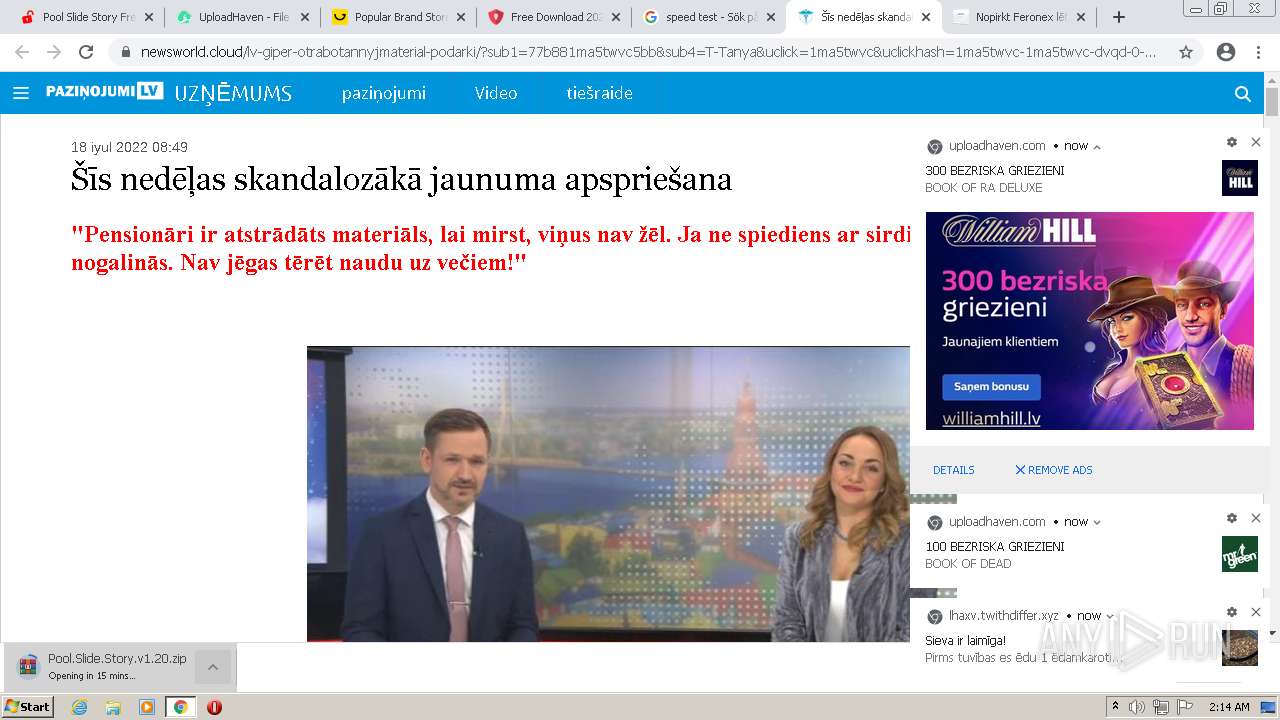Click the action center flag in tray
Screen dimensions: 1280x720
pos(1185,707)
